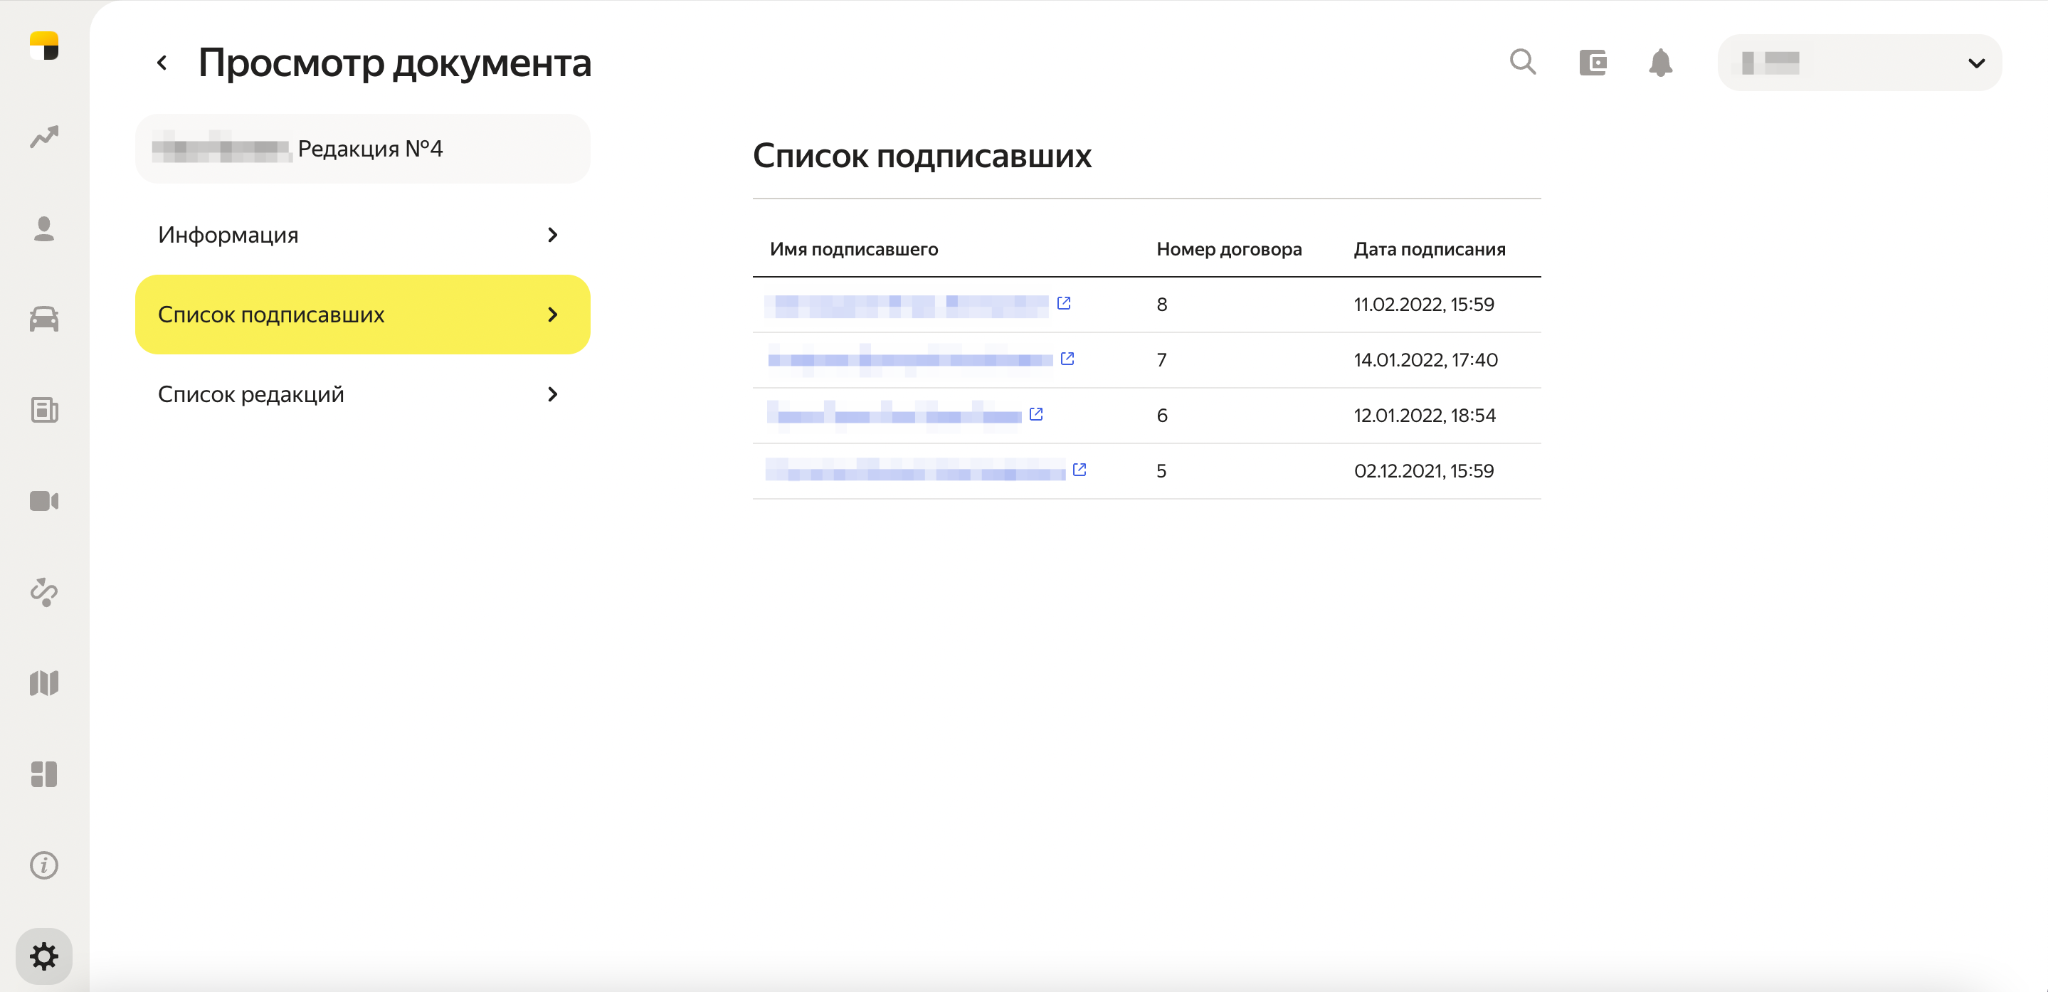Screen dimensions: 2048x992
Task: Open the map icon in sidebar
Action: click(44, 683)
